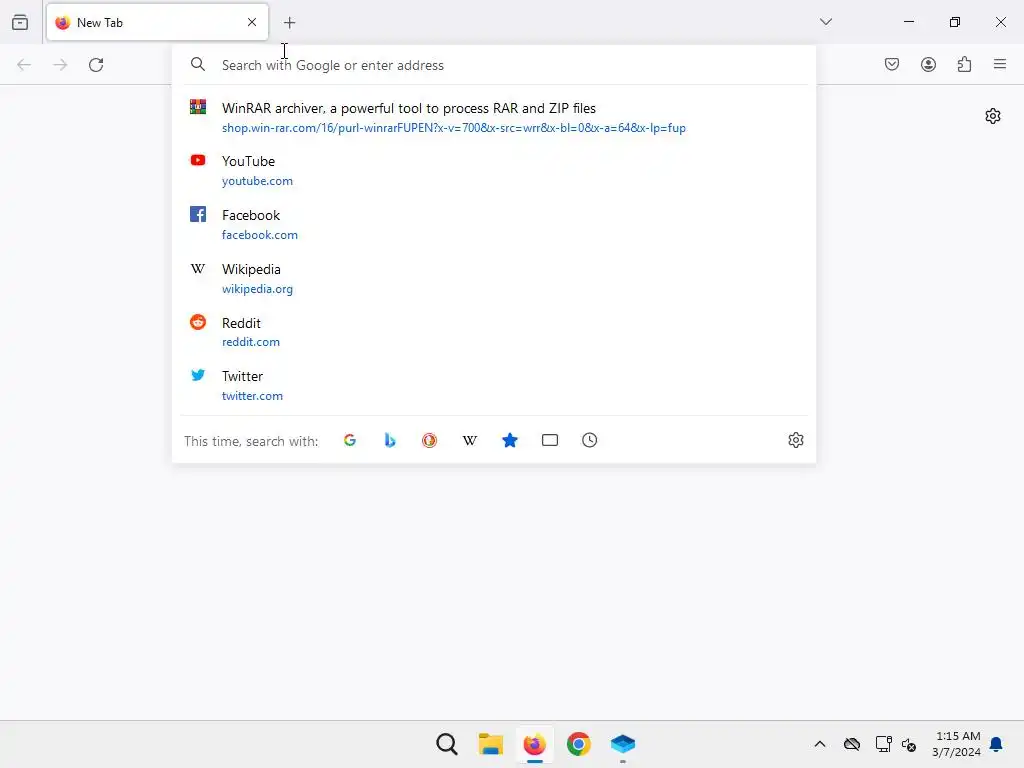Search open Tabs with rectangle icon

(550, 440)
